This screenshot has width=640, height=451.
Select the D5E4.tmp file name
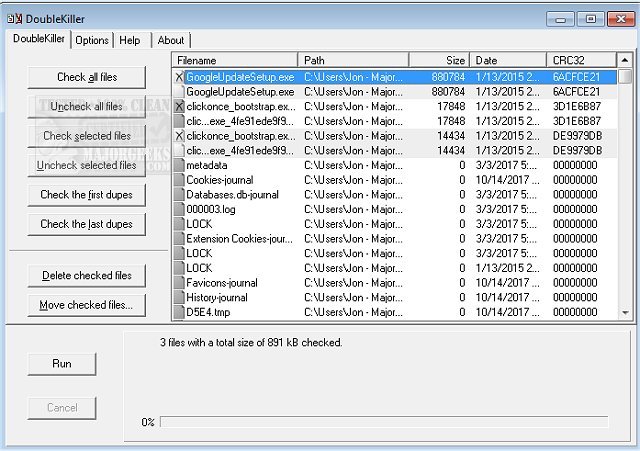[x=208, y=312]
